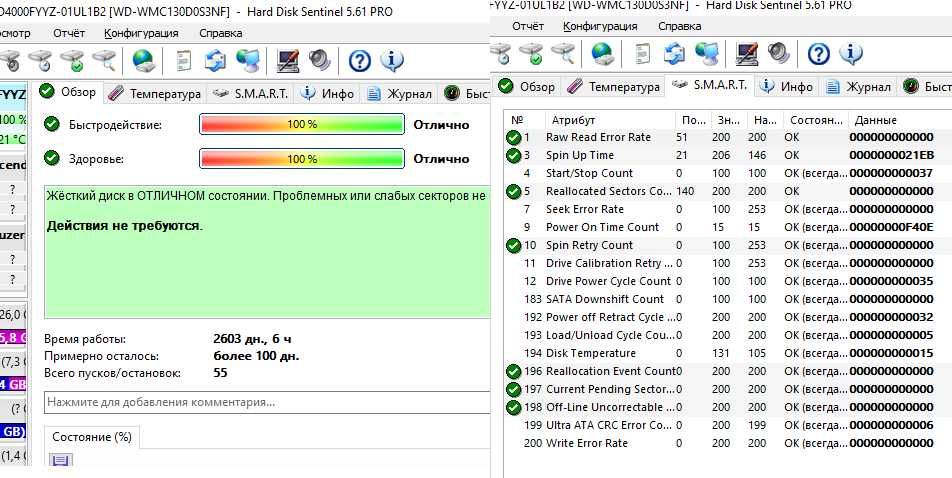Switch to Журнал tab in the Overview window
Screen dimensions: 952x478
pos(400,94)
